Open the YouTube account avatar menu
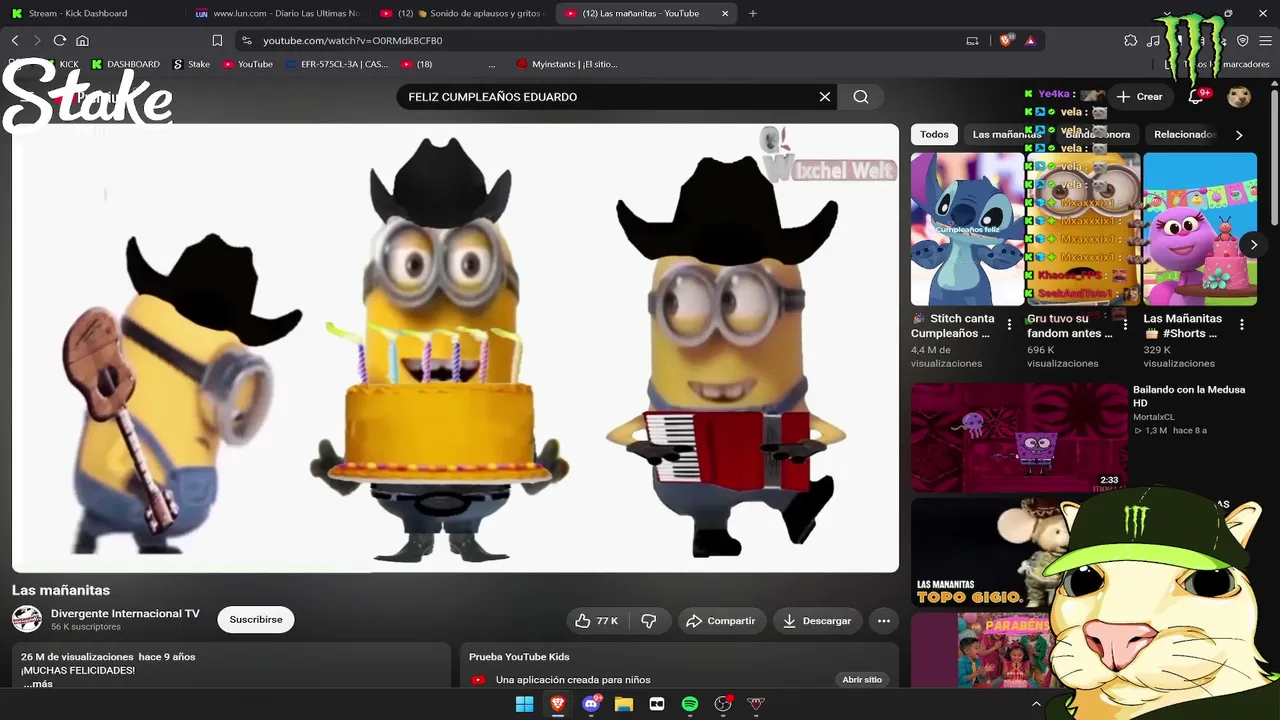 click(1239, 97)
